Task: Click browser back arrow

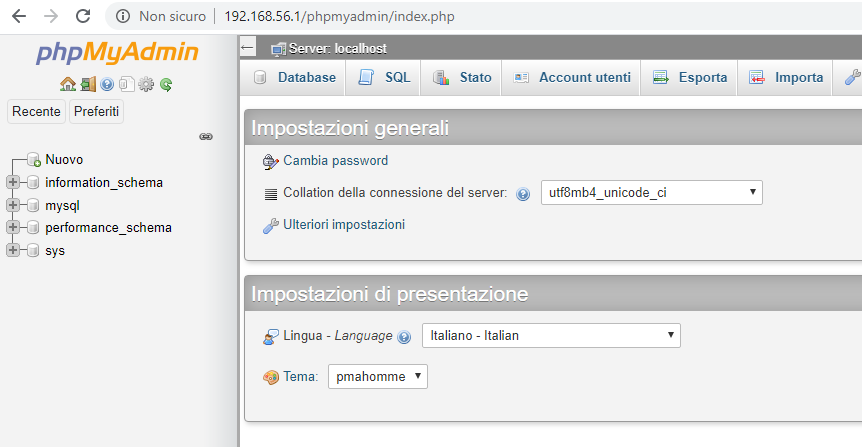Action: point(19,16)
